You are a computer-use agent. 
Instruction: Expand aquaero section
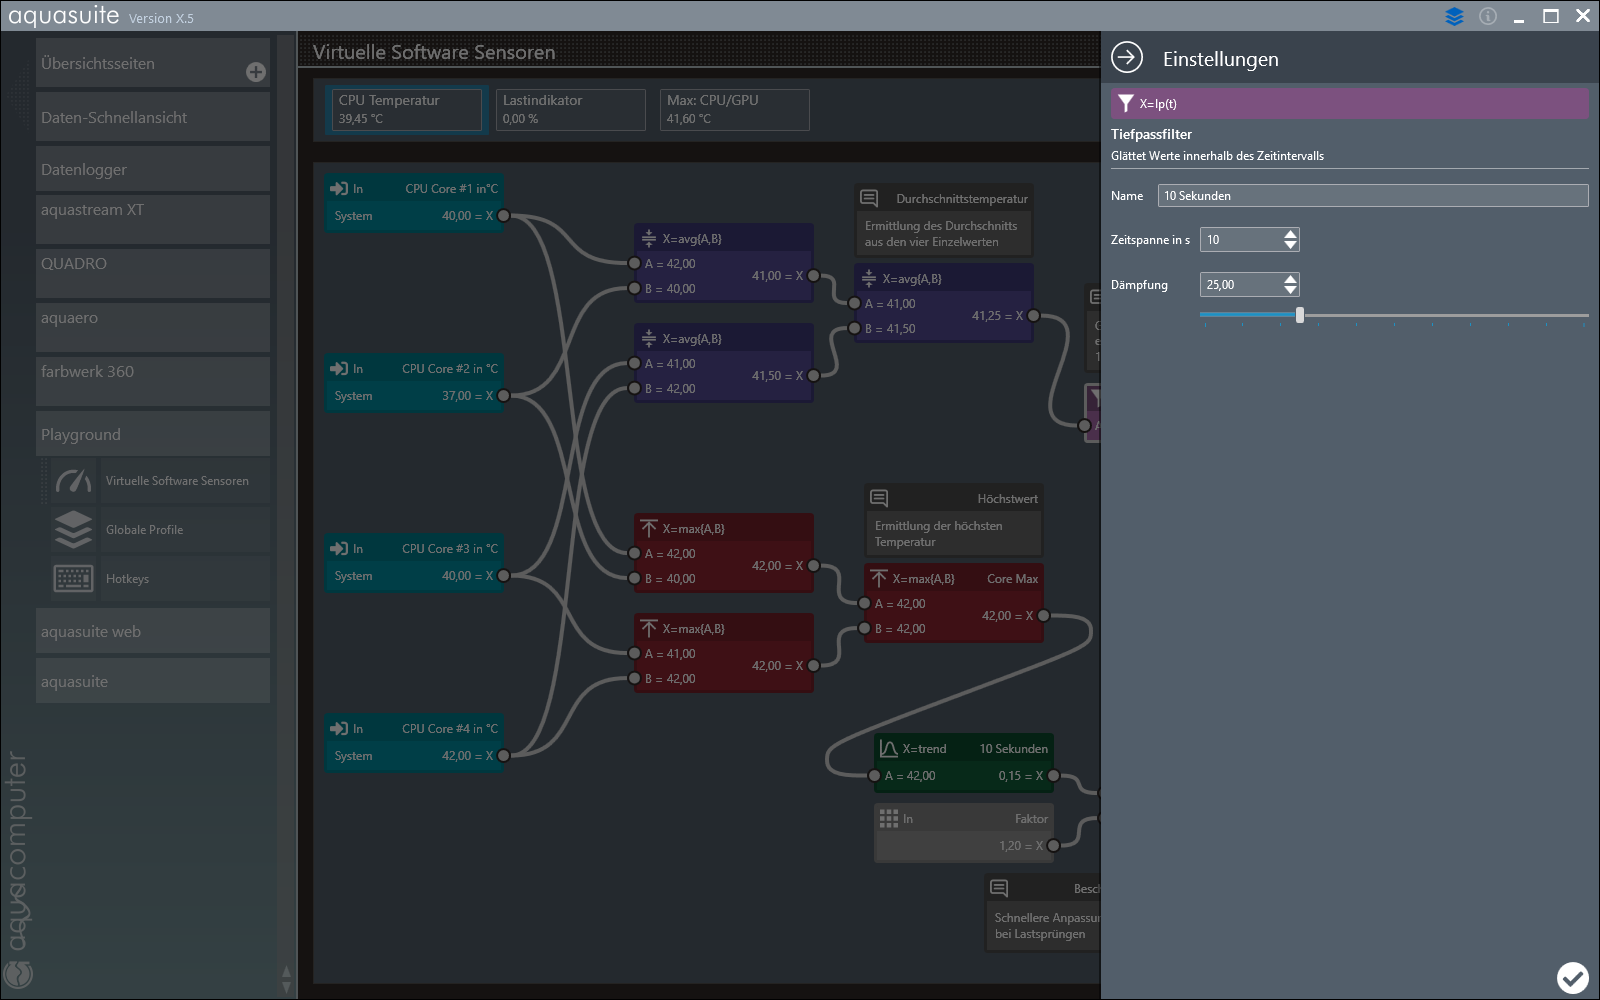[x=153, y=327]
